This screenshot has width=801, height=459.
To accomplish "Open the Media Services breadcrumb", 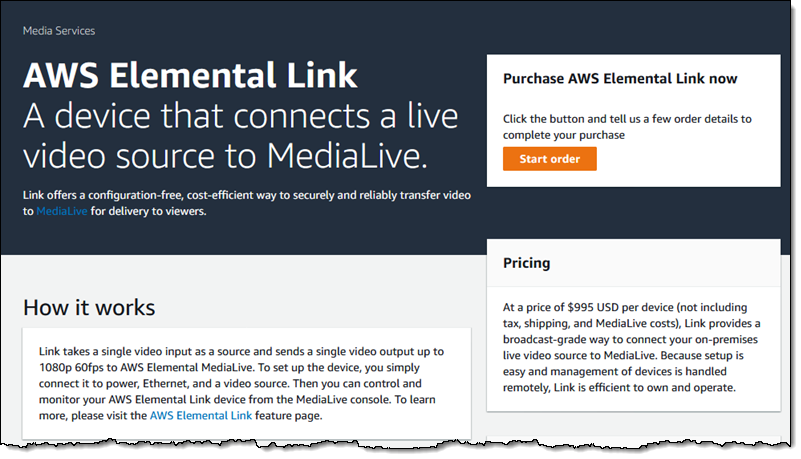I will (x=59, y=31).
